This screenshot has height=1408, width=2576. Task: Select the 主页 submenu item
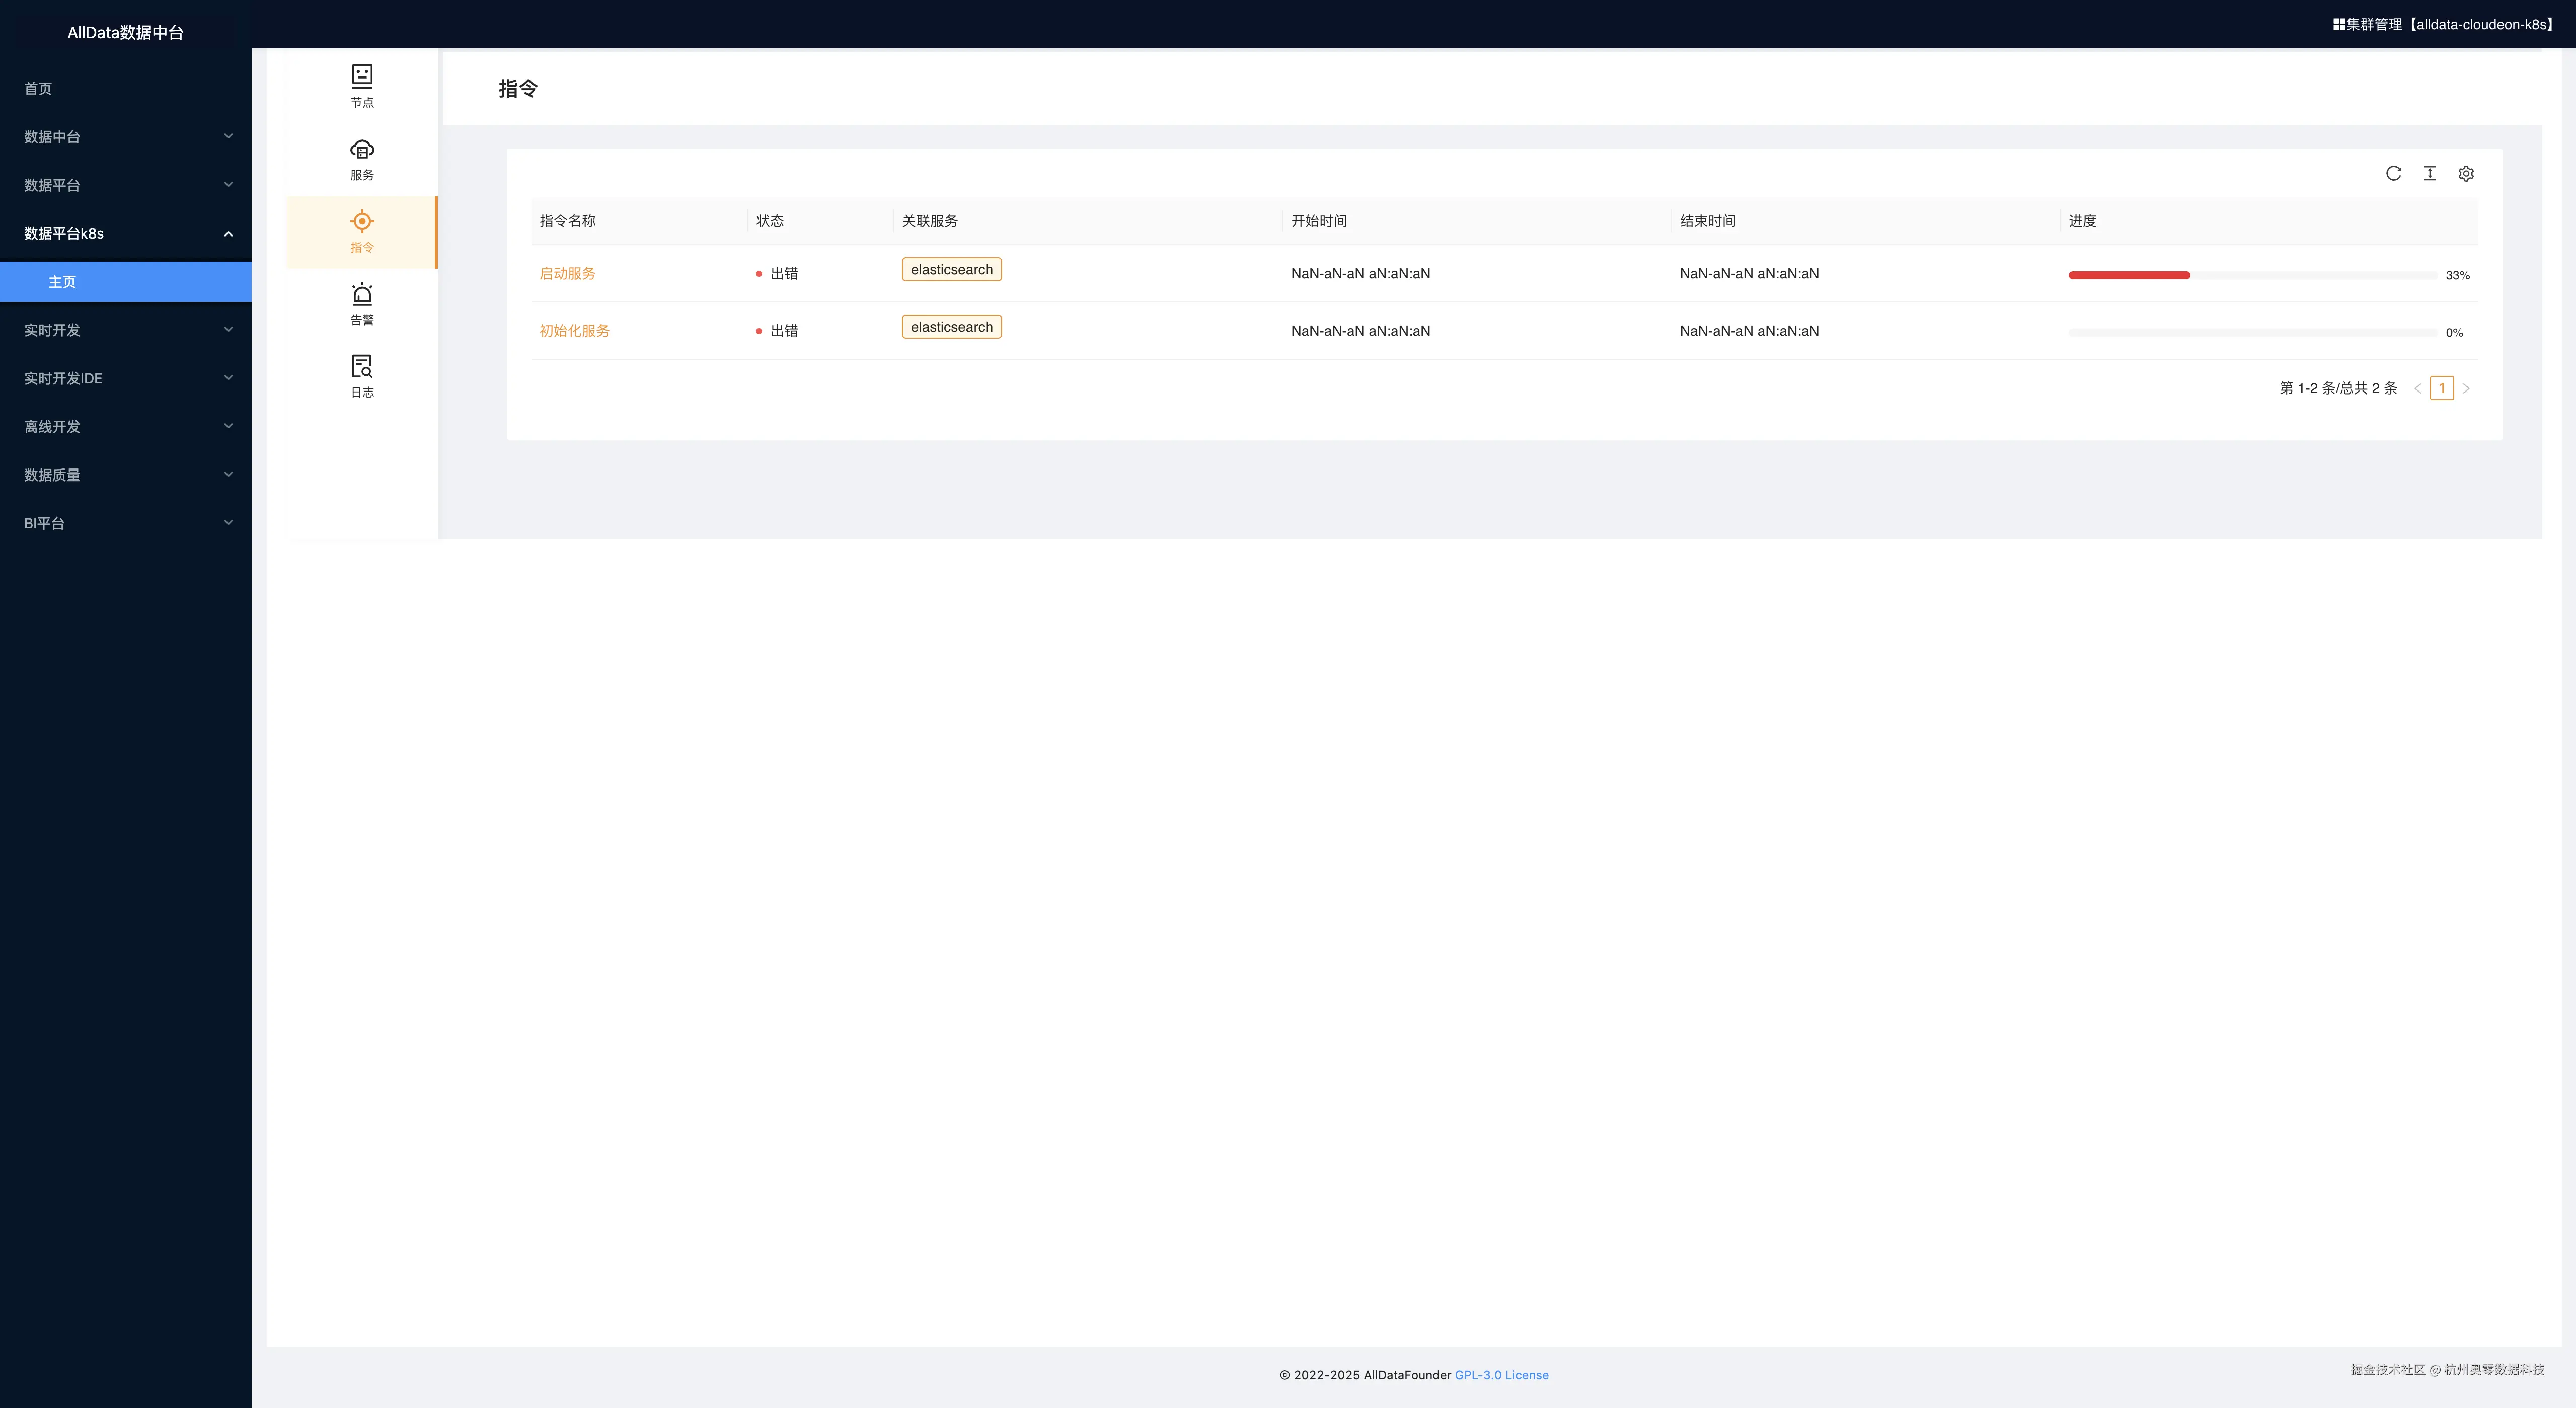[62, 282]
